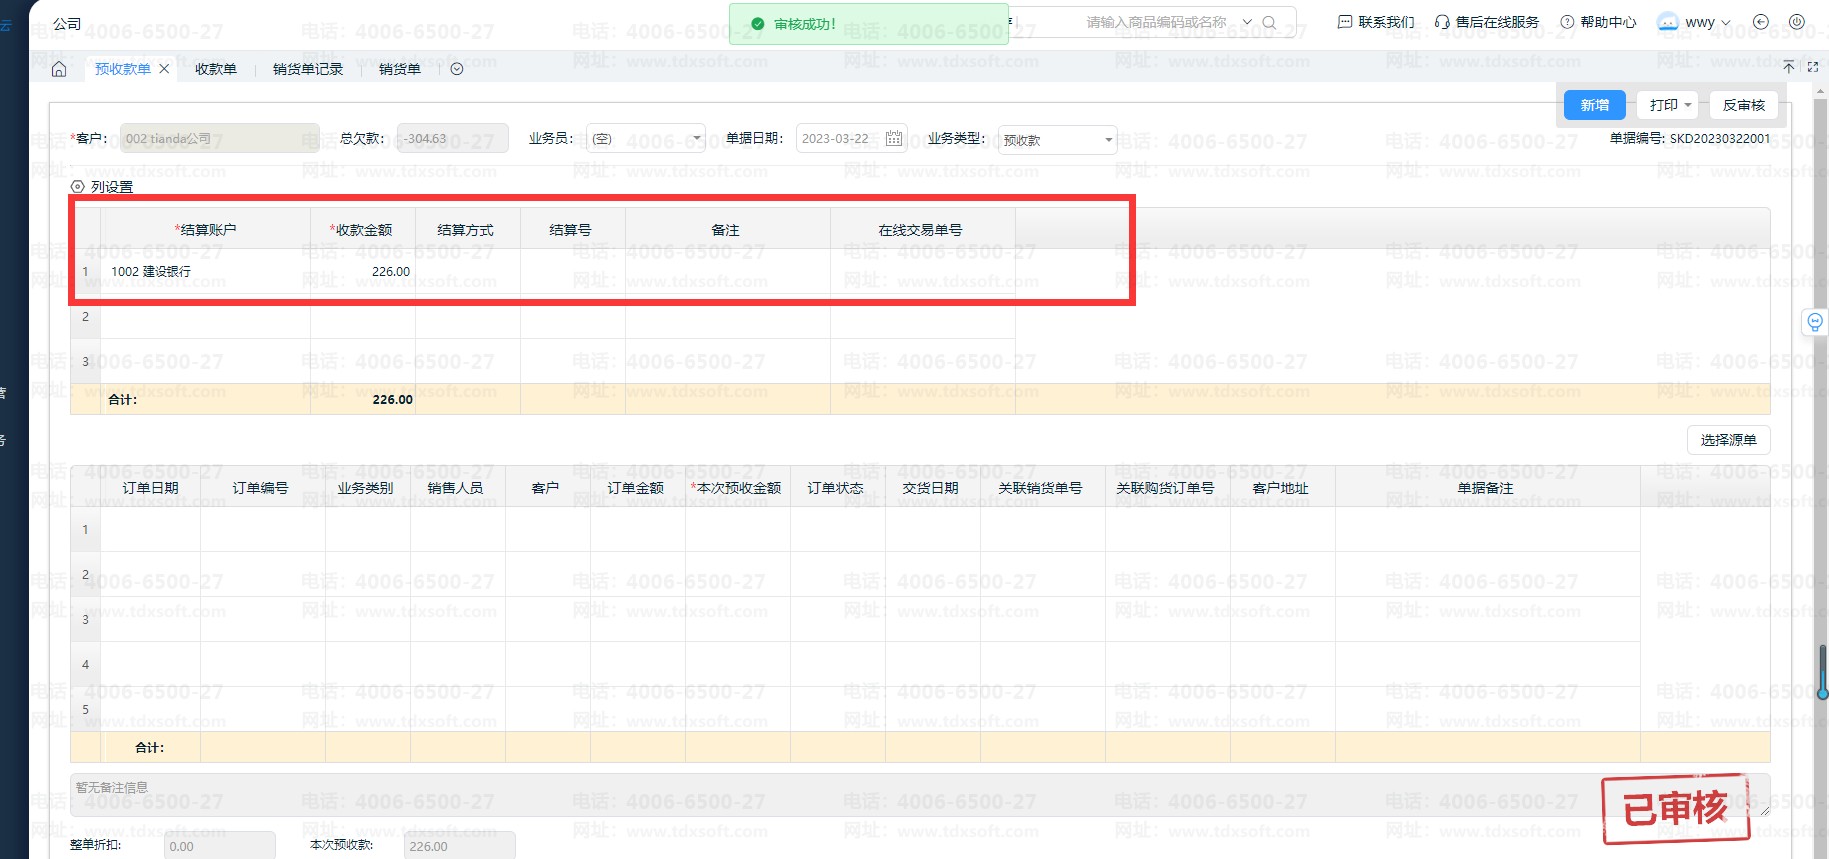
Task: Open the floating chat assistant icon
Action: coord(1814,322)
